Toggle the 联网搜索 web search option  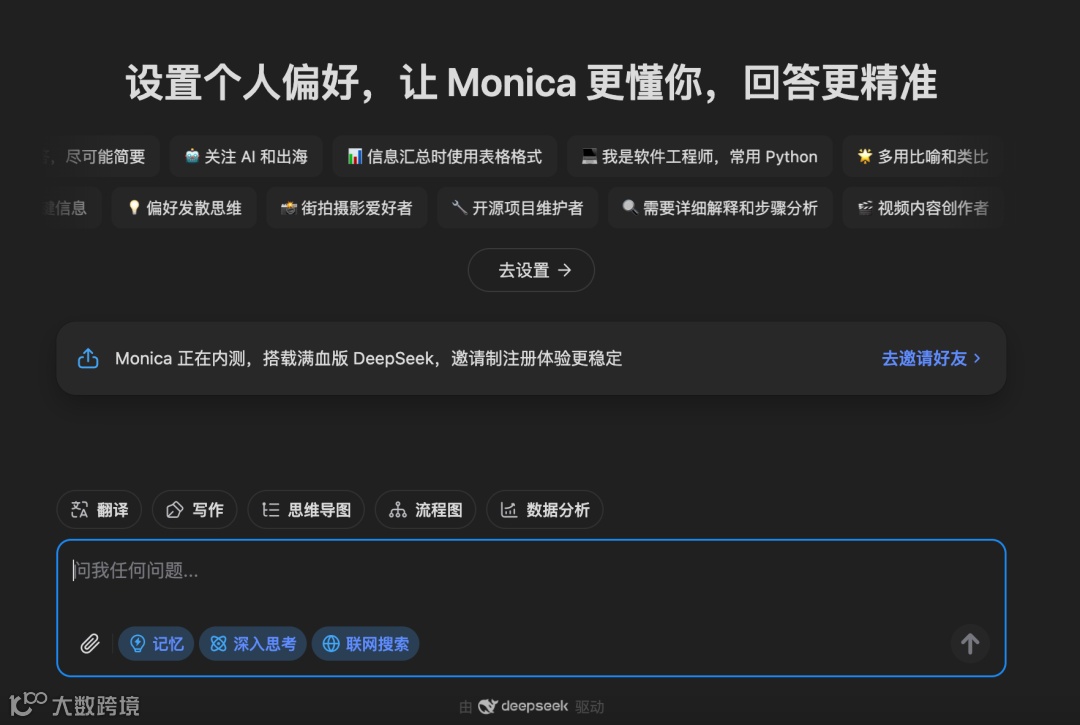(x=366, y=644)
